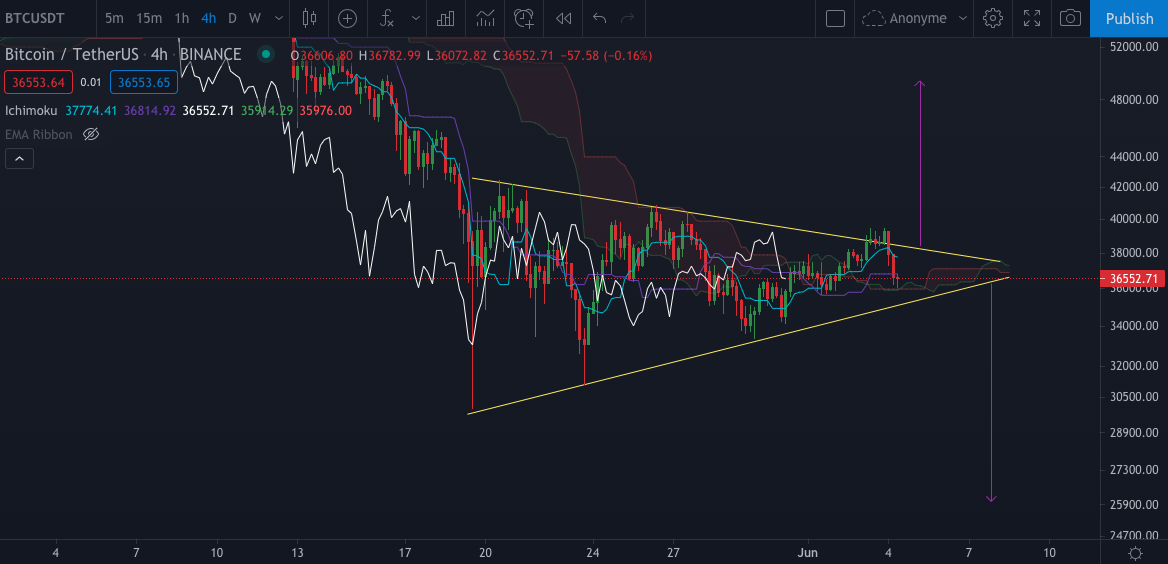1168x564 pixels.
Task: Open chart settings gear icon
Action: [x=992, y=18]
